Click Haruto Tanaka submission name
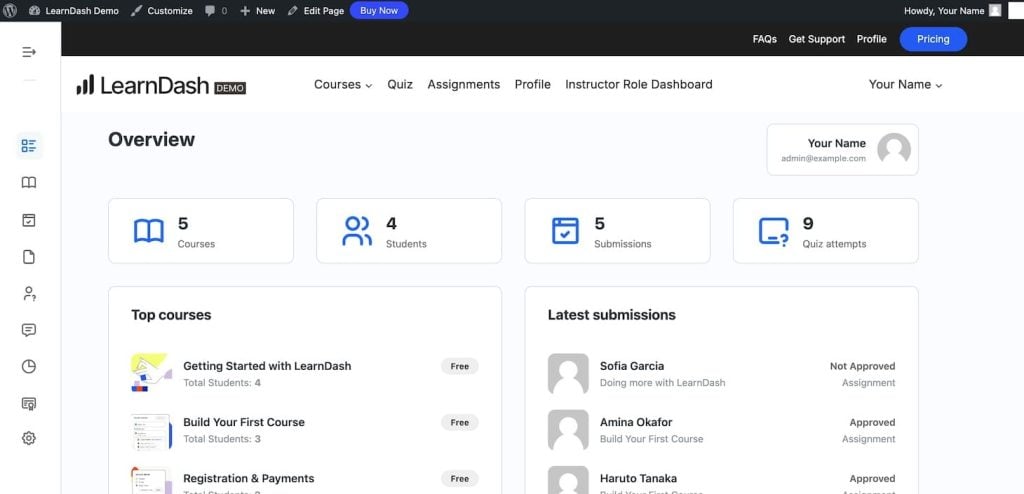The width and height of the screenshot is (1024, 494). [638, 478]
